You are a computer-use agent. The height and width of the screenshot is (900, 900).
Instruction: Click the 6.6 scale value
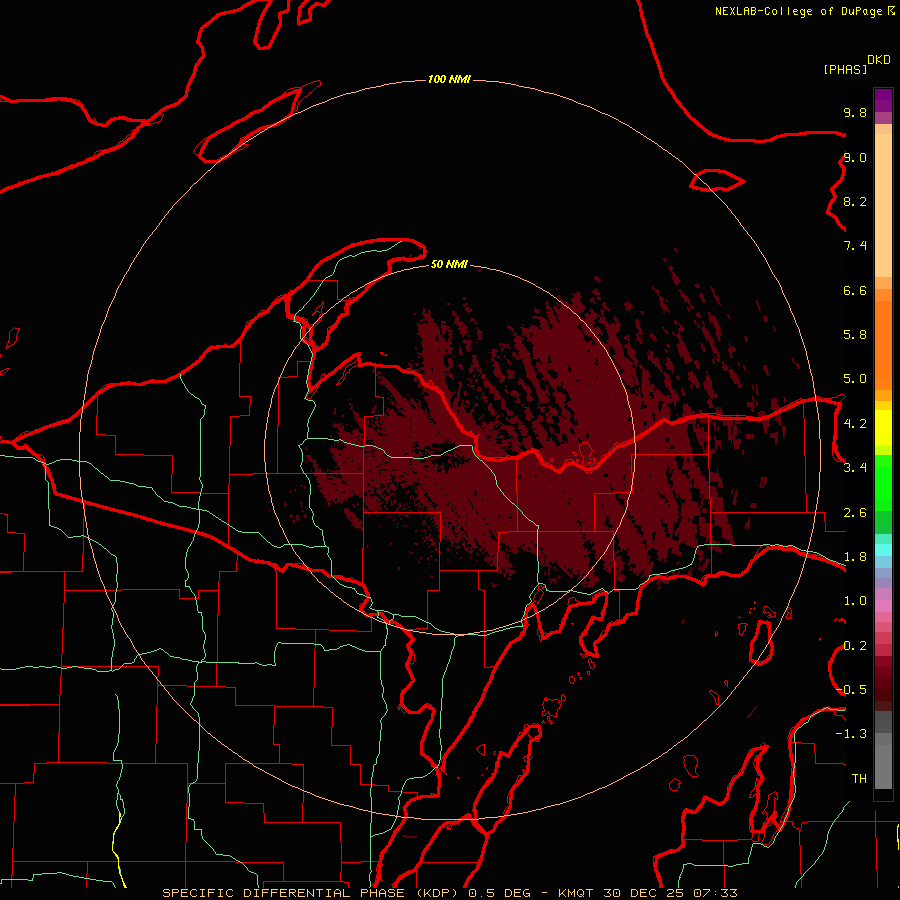(x=855, y=291)
